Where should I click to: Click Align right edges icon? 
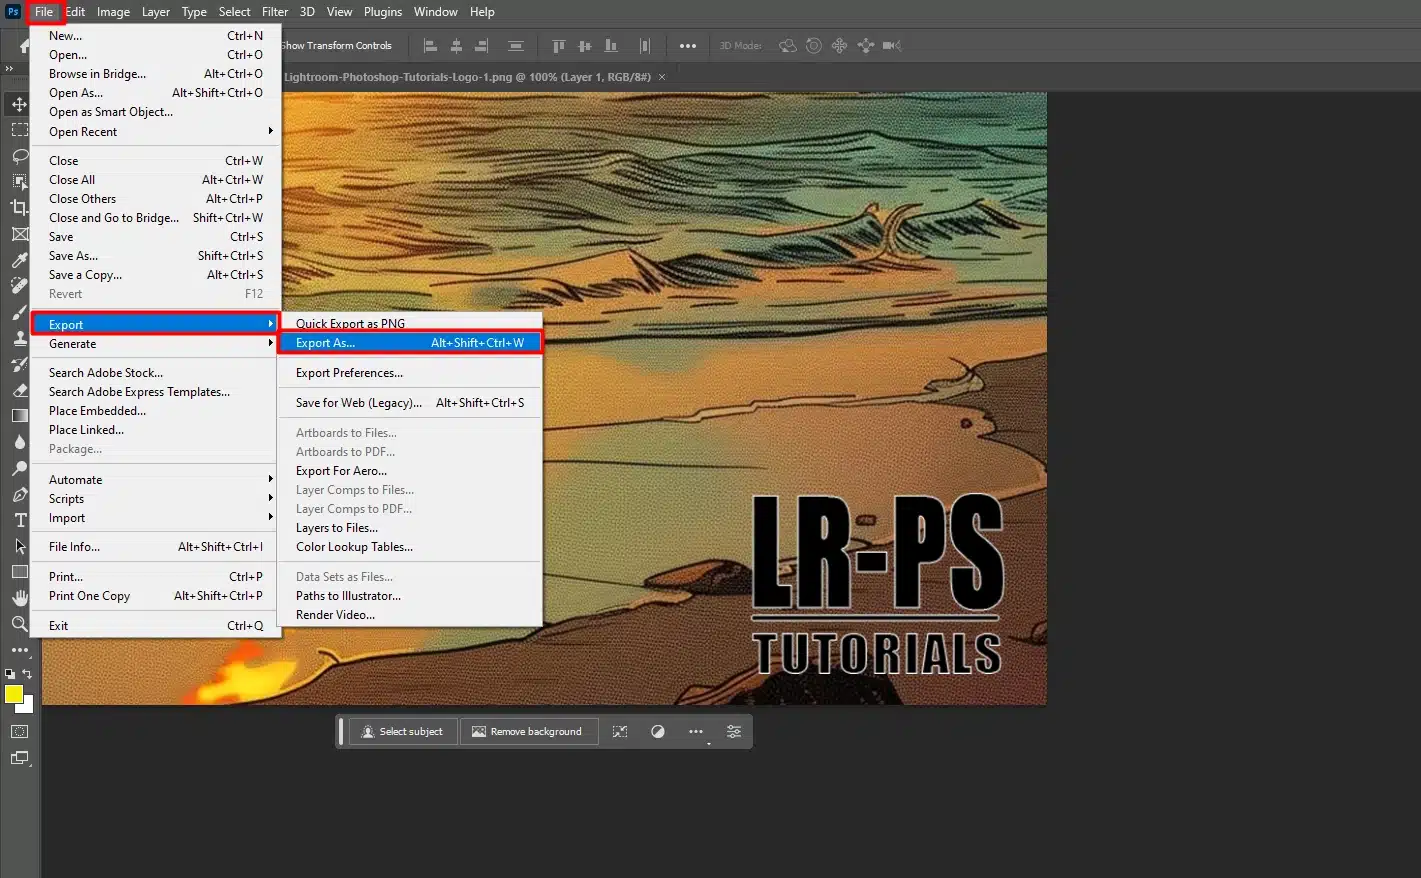481,46
